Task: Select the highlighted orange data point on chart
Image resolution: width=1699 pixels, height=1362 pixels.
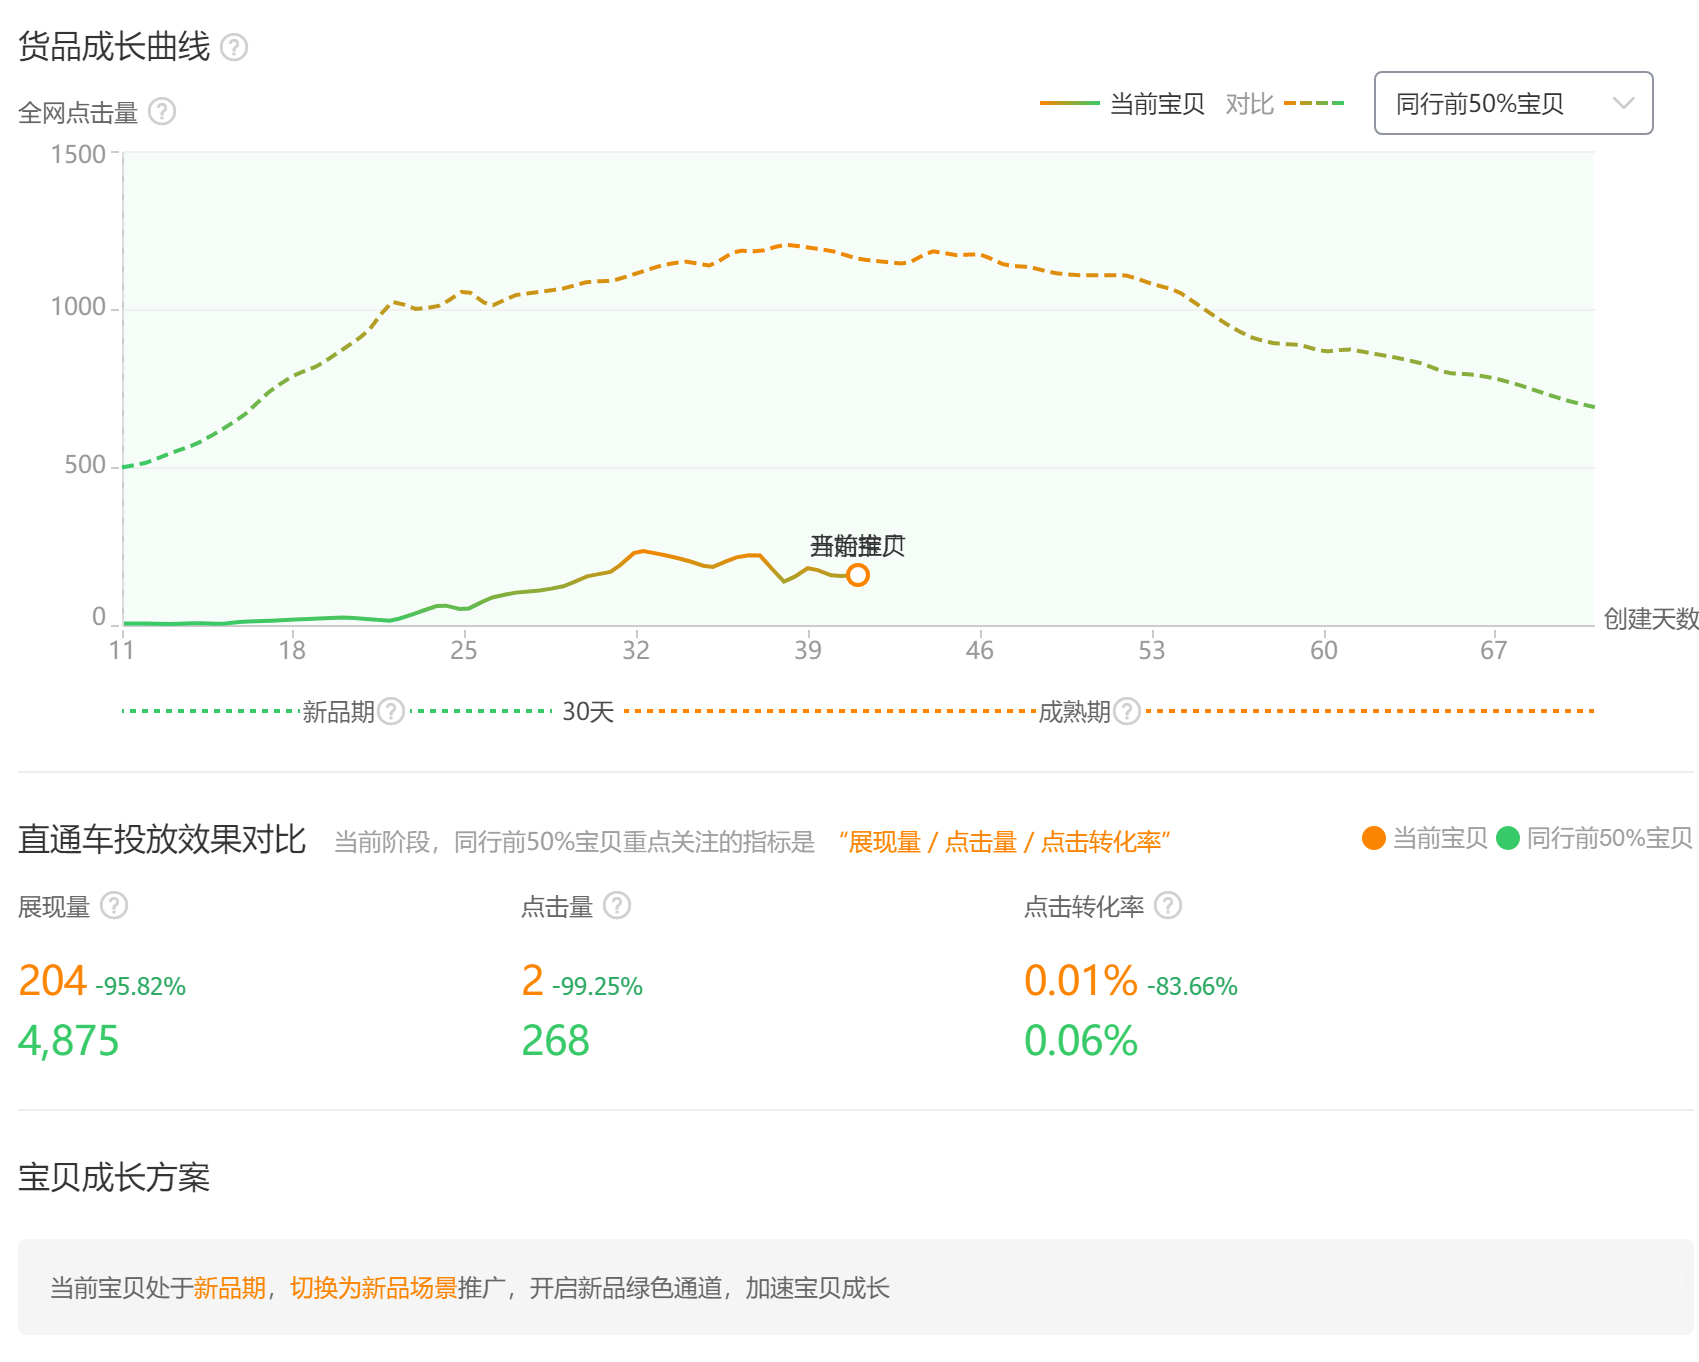Action: pos(858,575)
